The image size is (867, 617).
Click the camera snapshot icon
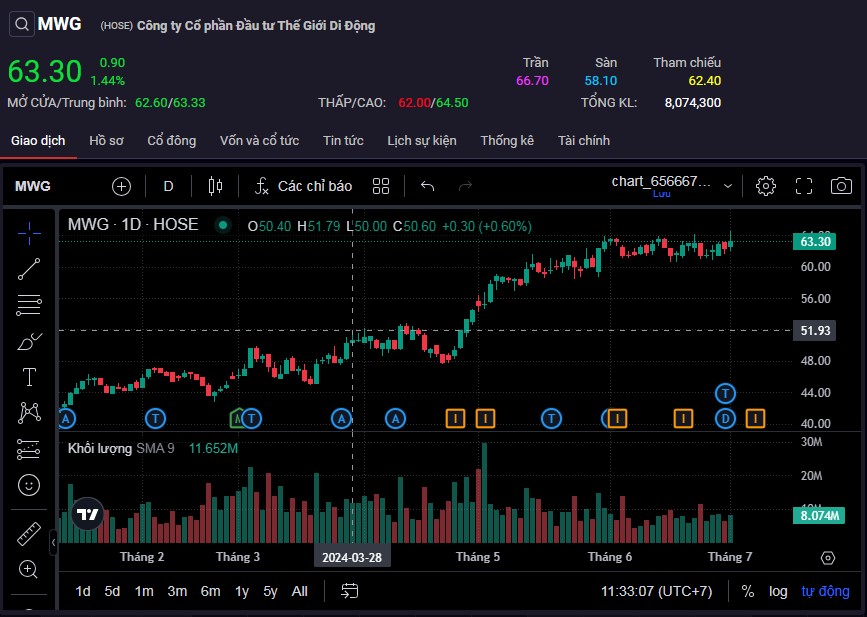coord(842,186)
